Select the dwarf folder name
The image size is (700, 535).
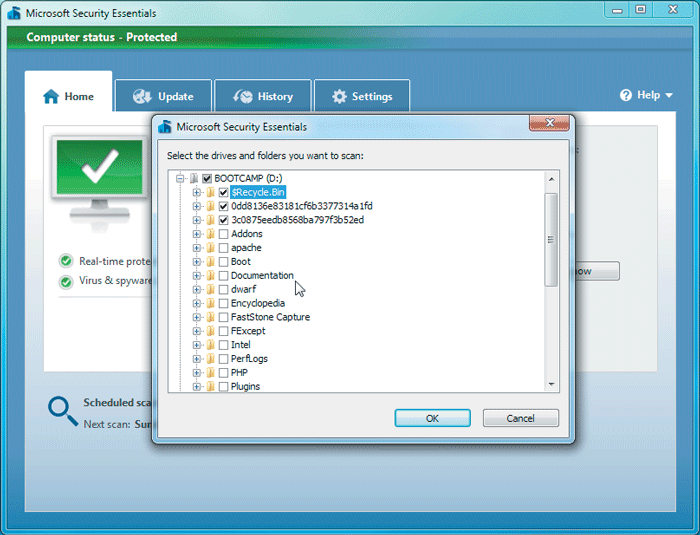[x=243, y=289]
